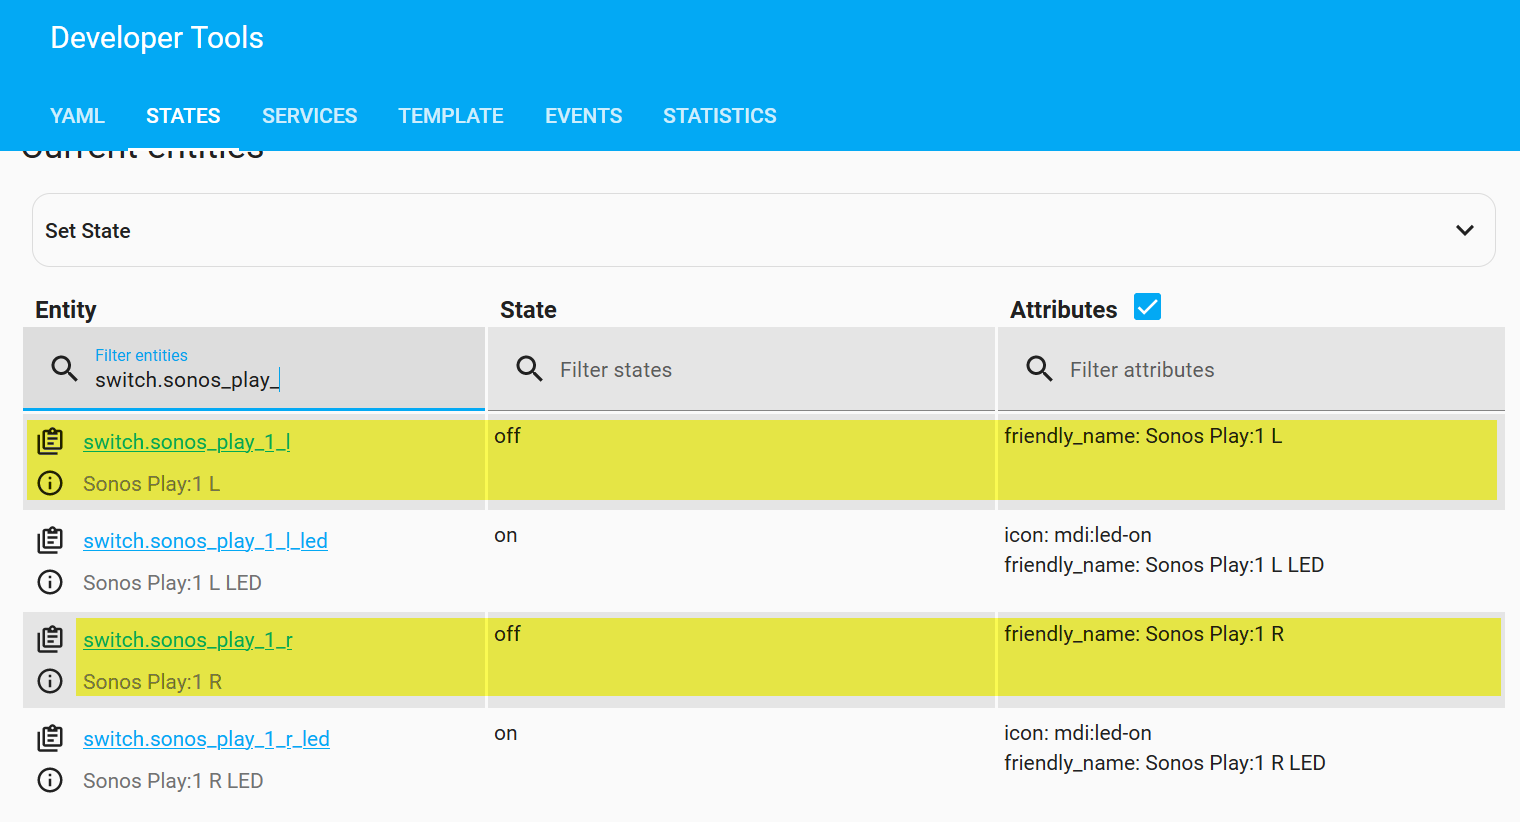Open the switch.sonos_play_1_l_led entity link
1520x822 pixels.
(205, 541)
